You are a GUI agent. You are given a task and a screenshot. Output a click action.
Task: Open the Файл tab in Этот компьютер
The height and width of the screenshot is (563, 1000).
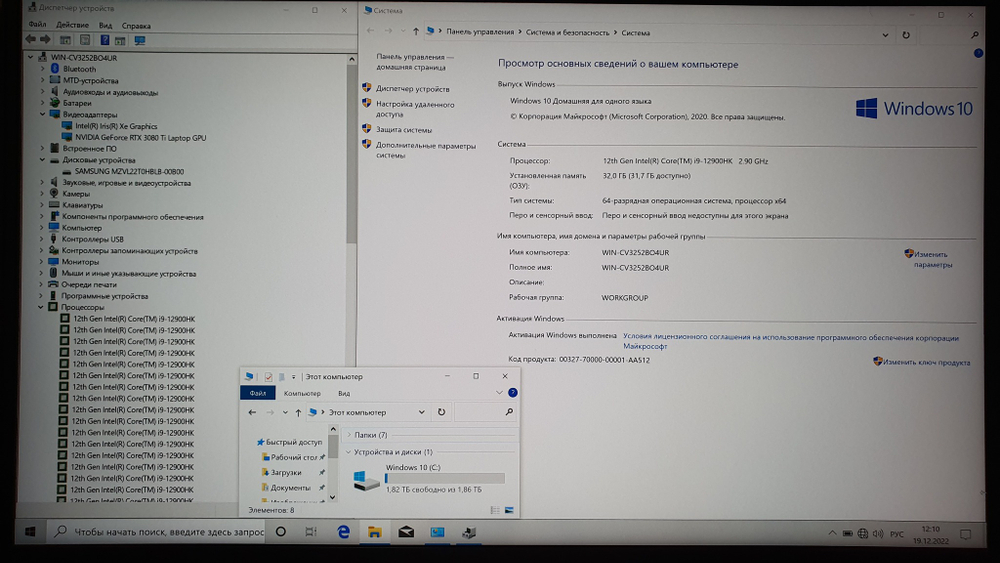[258, 393]
